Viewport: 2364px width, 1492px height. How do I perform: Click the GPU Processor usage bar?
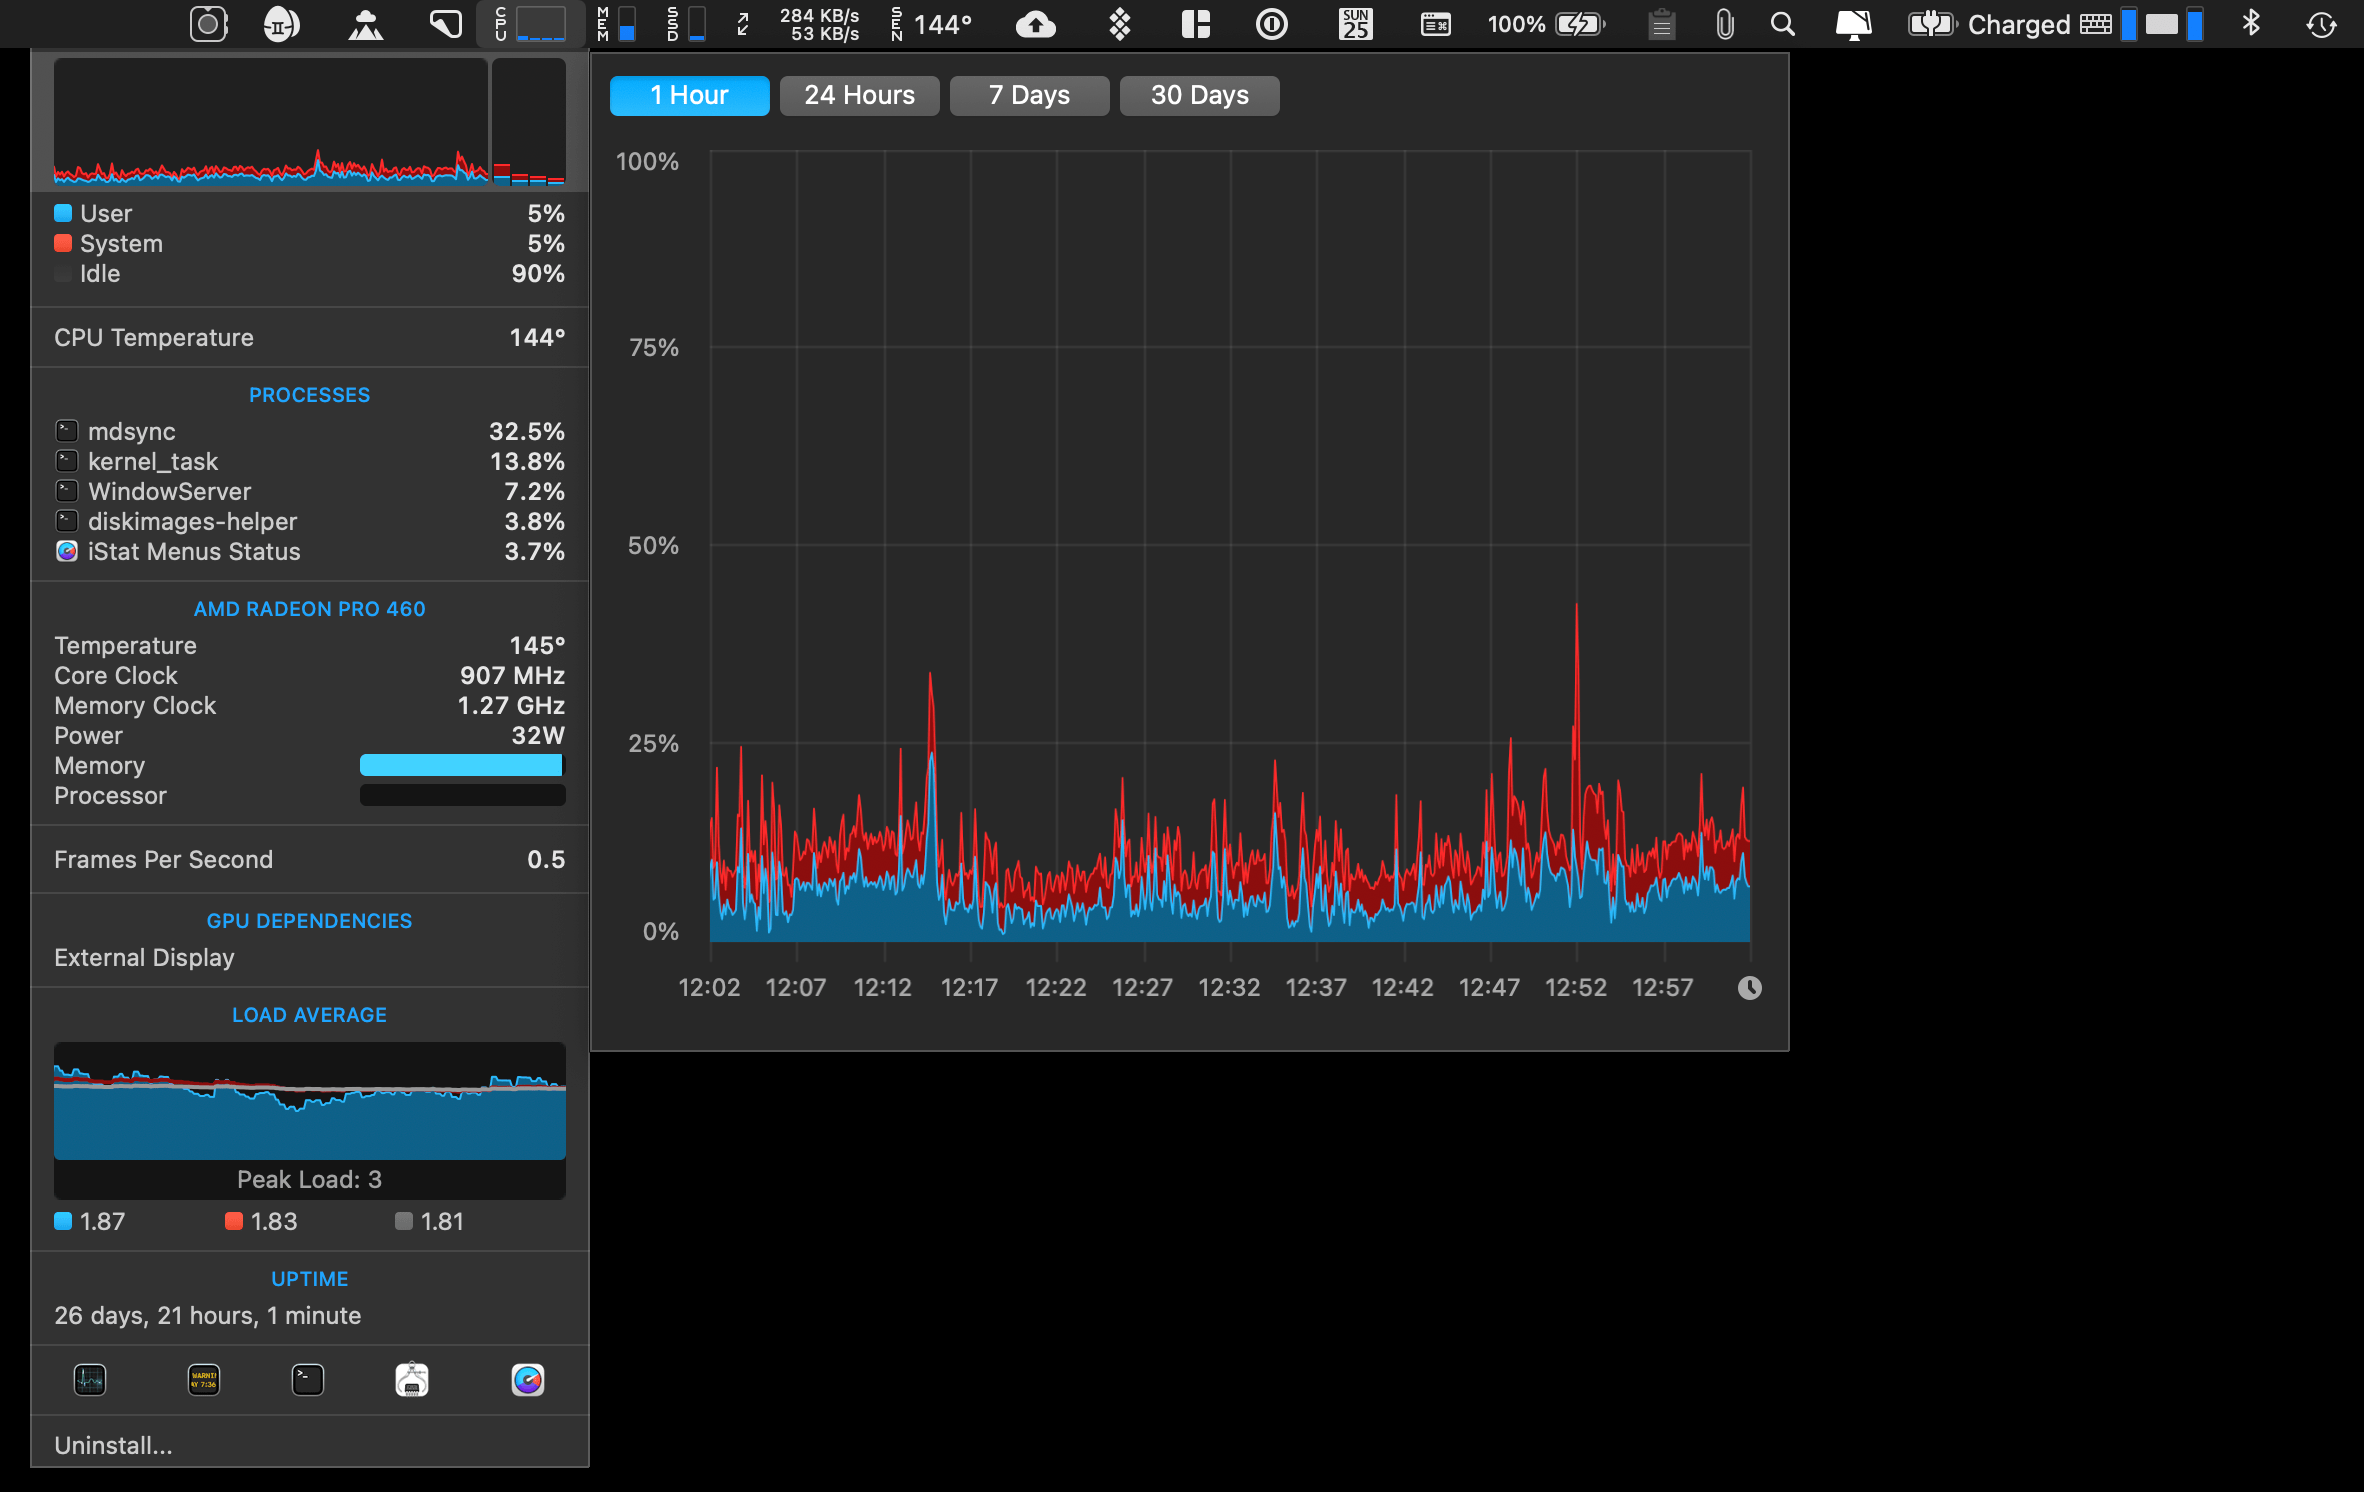462,795
